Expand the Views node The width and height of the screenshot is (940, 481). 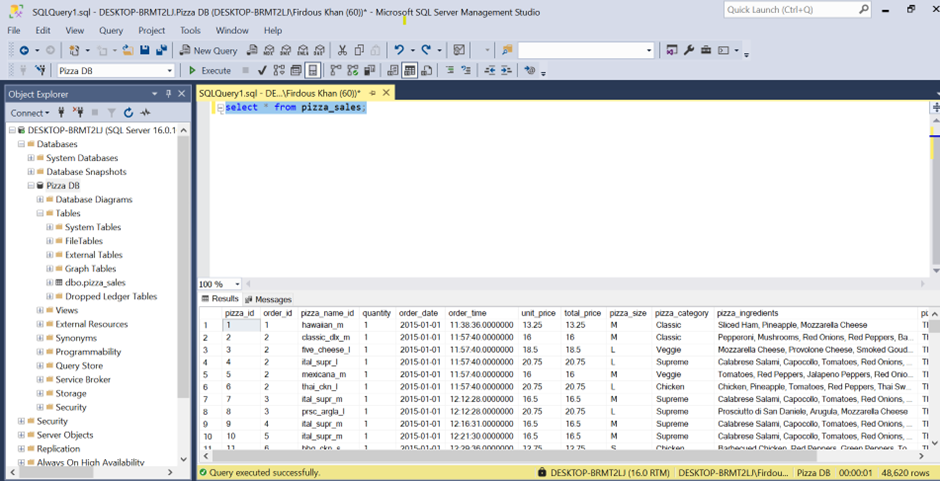point(40,310)
